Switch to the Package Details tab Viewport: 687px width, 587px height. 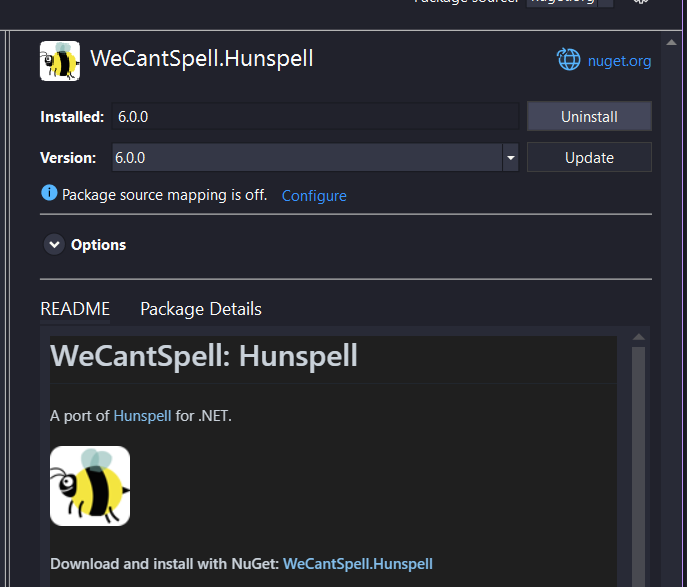tap(201, 309)
